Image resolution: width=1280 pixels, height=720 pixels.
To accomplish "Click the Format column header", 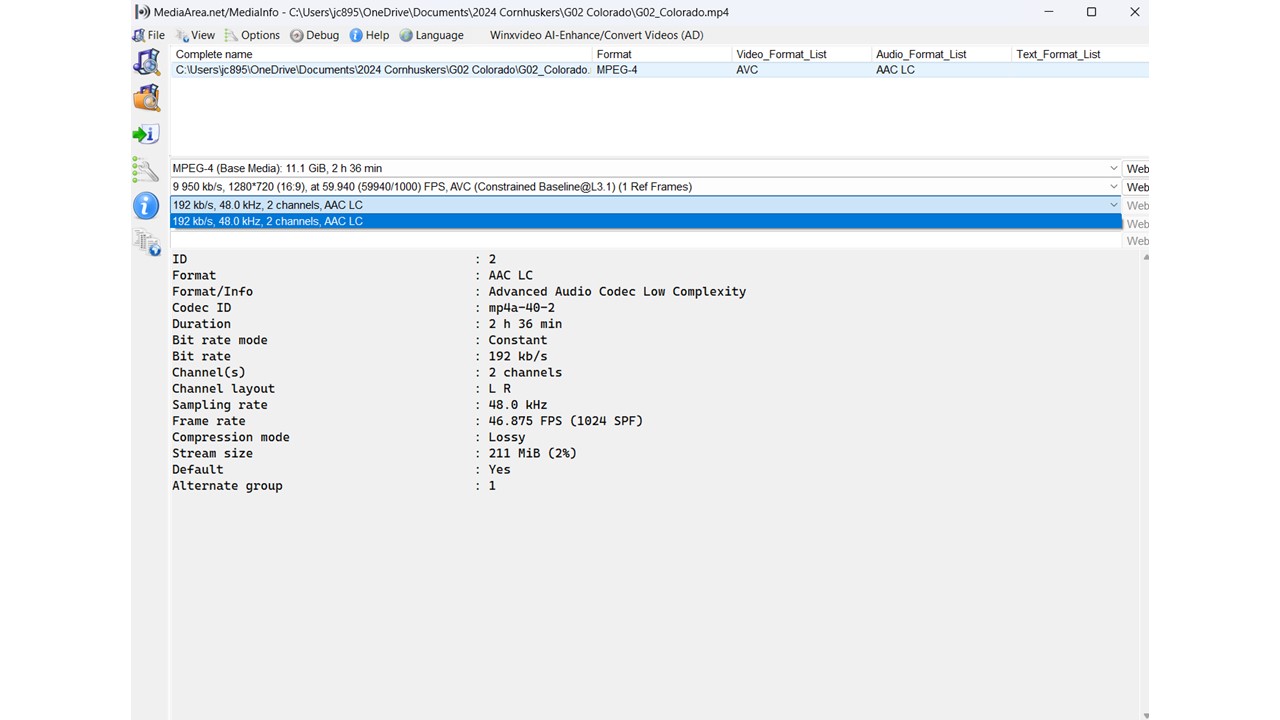I will [661, 54].
